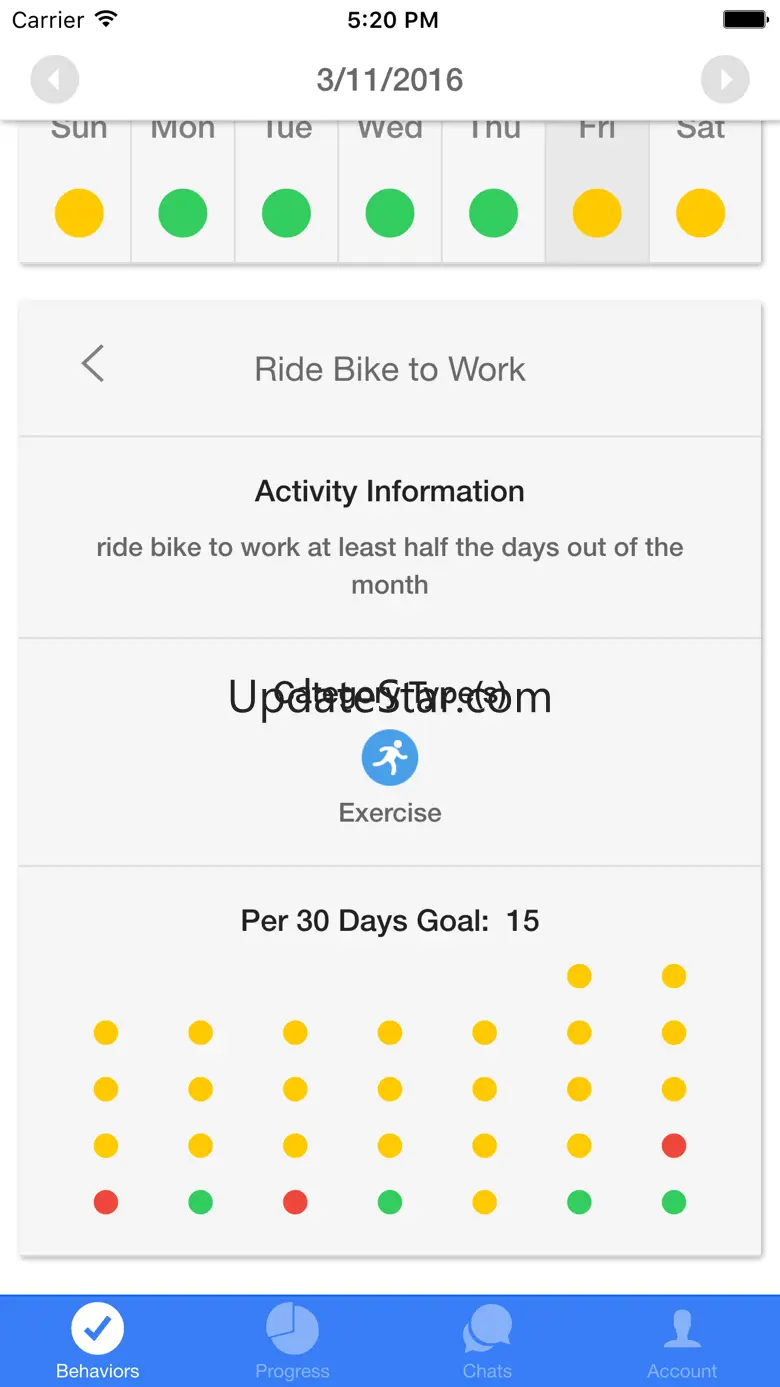Click the red dot in the first column
780x1387 pixels.
point(106,1202)
